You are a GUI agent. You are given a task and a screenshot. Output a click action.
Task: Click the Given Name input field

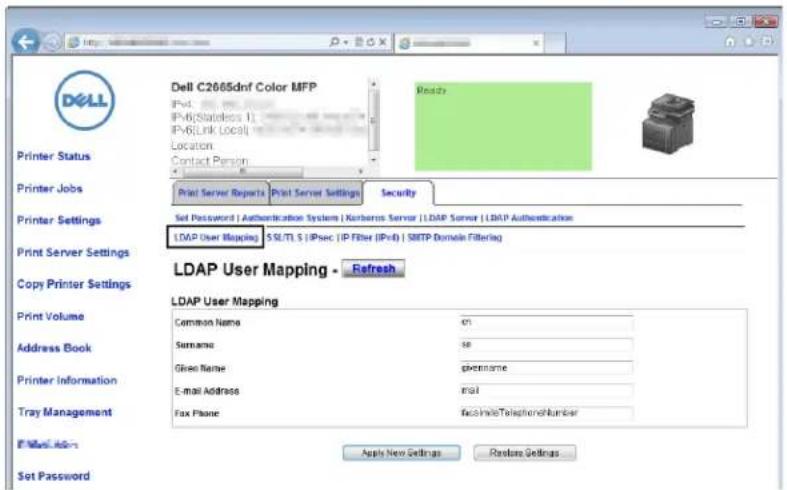(546, 368)
